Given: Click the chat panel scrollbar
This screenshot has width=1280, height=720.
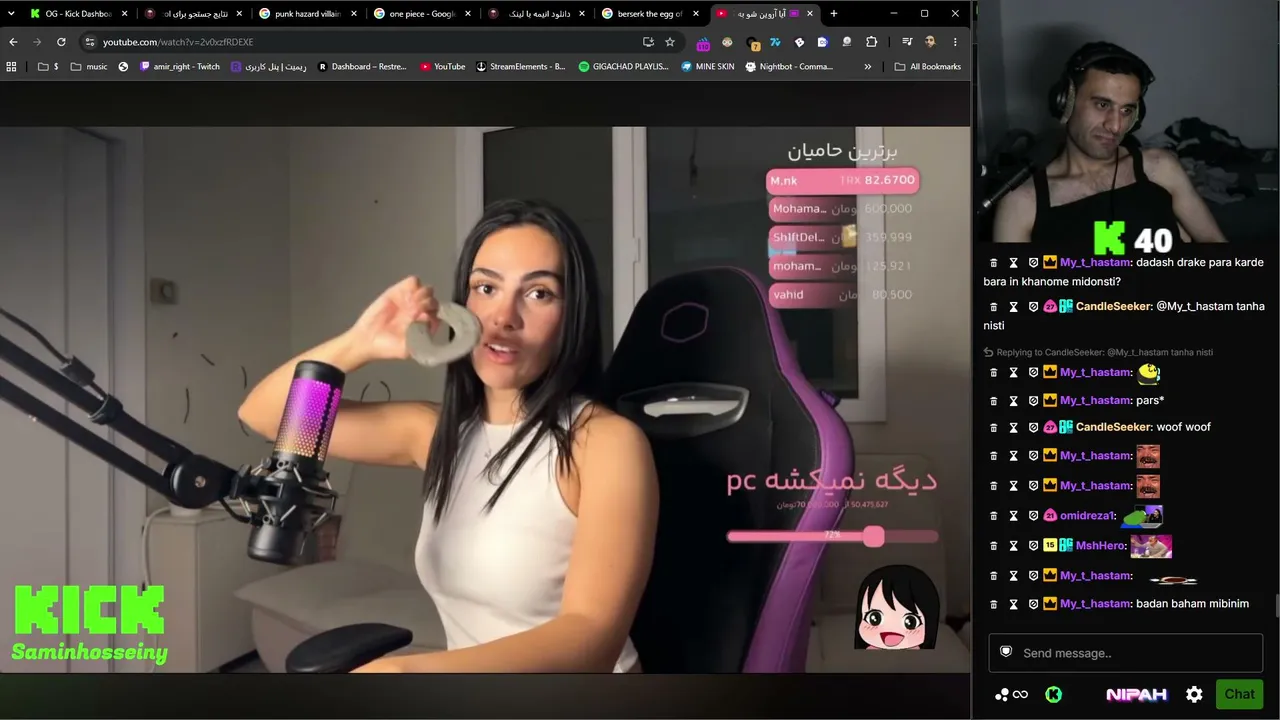Looking at the screenshot, I should pyautogui.click(x=1276, y=606).
